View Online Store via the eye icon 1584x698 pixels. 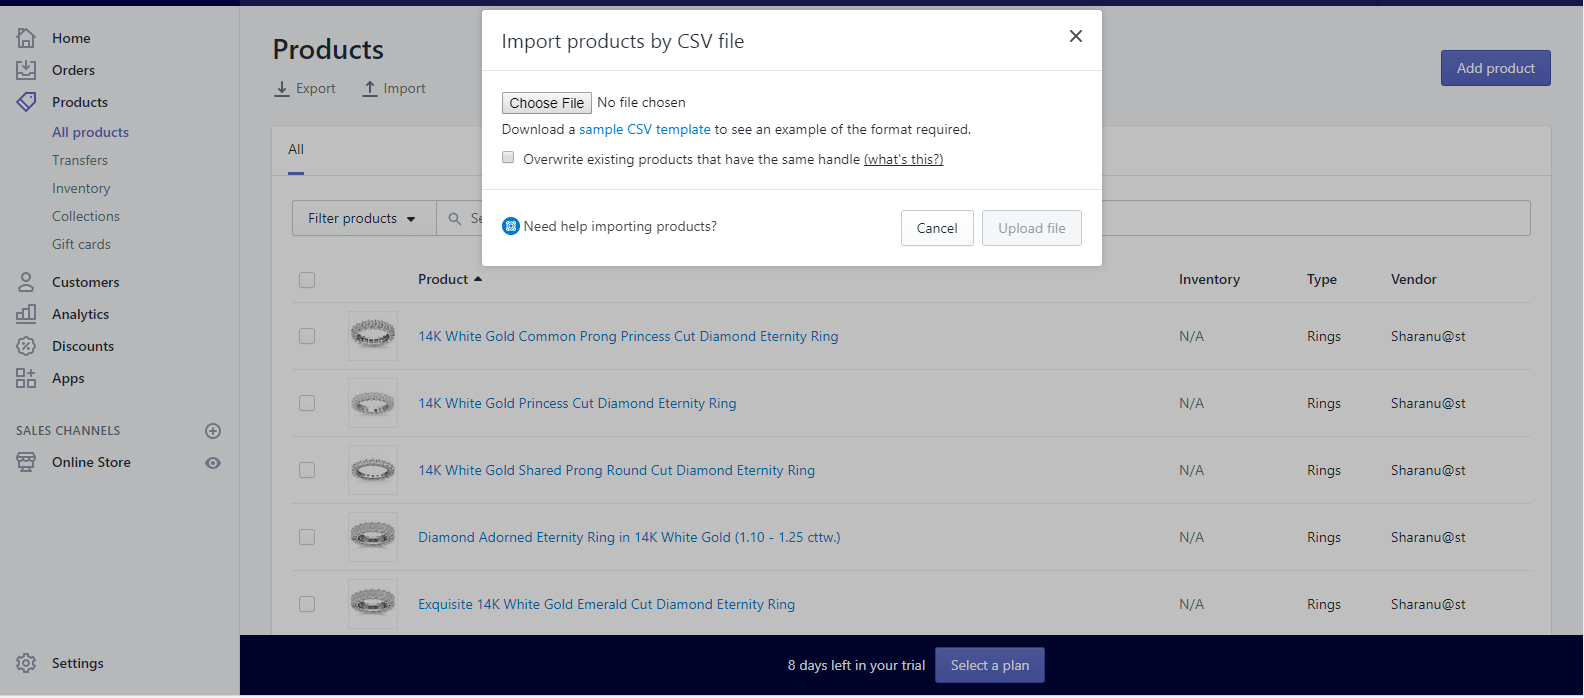[x=213, y=463]
